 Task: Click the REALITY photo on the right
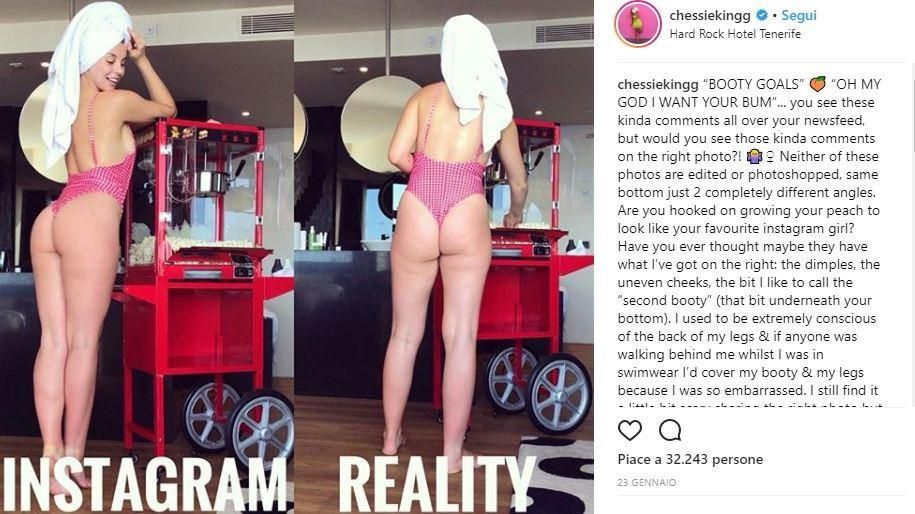point(444,257)
